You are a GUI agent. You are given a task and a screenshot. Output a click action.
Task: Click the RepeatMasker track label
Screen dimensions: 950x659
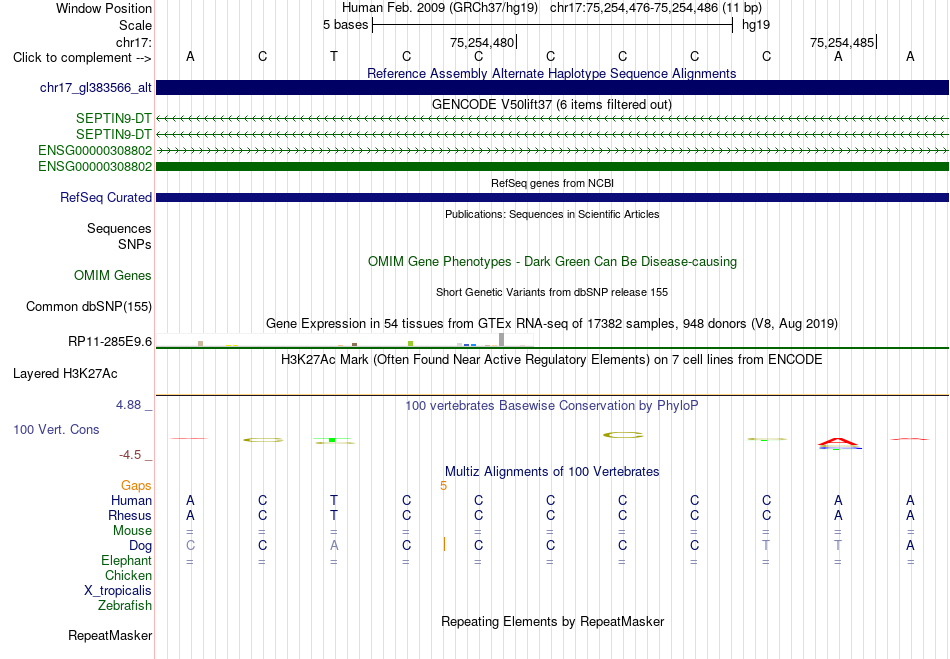[x=110, y=635]
